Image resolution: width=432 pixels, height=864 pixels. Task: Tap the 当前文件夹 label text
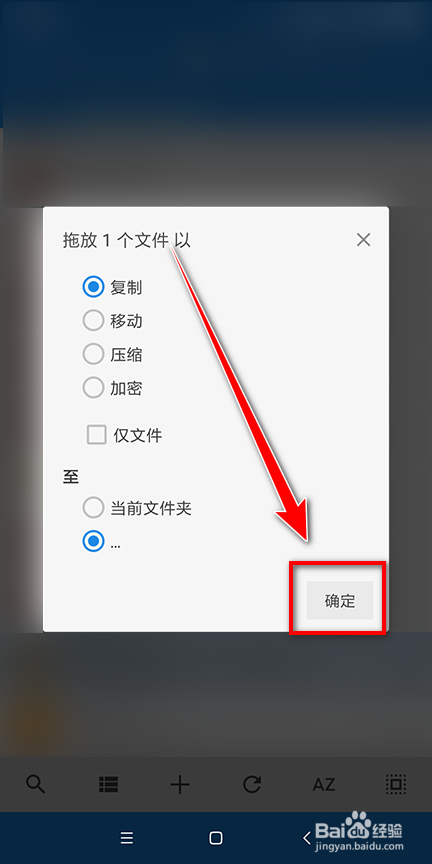point(150,508)
